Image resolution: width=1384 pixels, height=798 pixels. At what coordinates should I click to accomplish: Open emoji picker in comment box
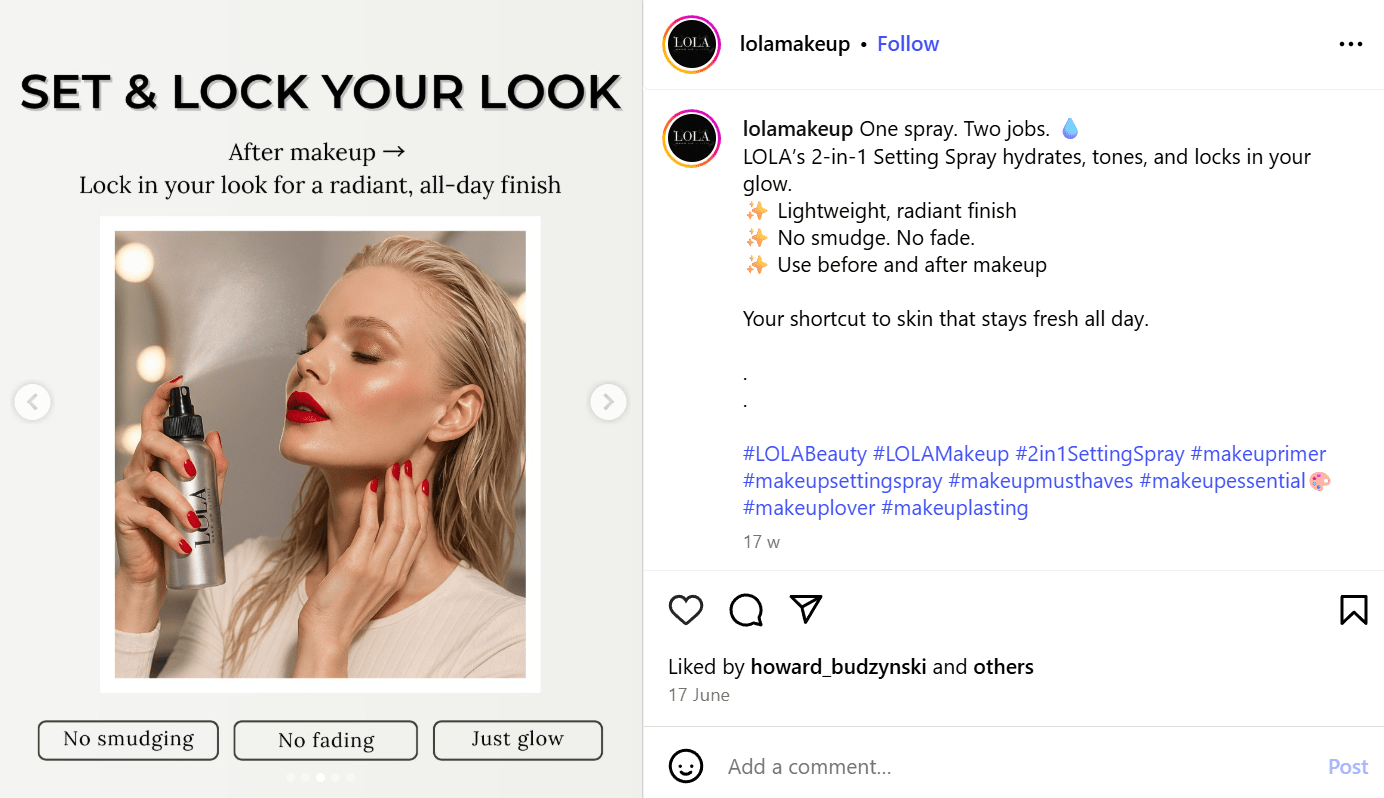tap(685, 767)
